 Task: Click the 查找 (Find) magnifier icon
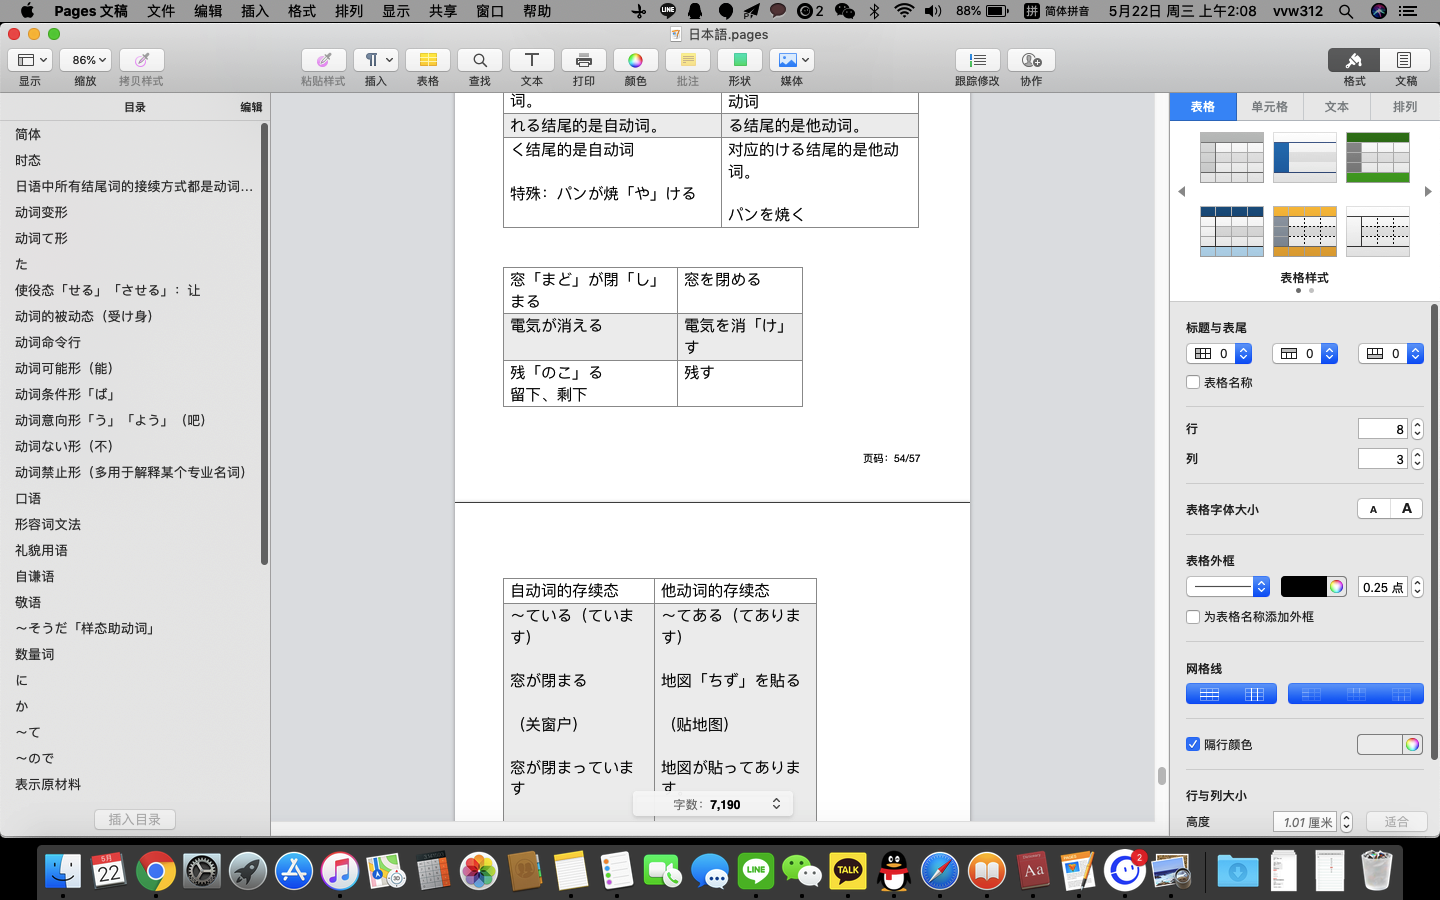480,60
